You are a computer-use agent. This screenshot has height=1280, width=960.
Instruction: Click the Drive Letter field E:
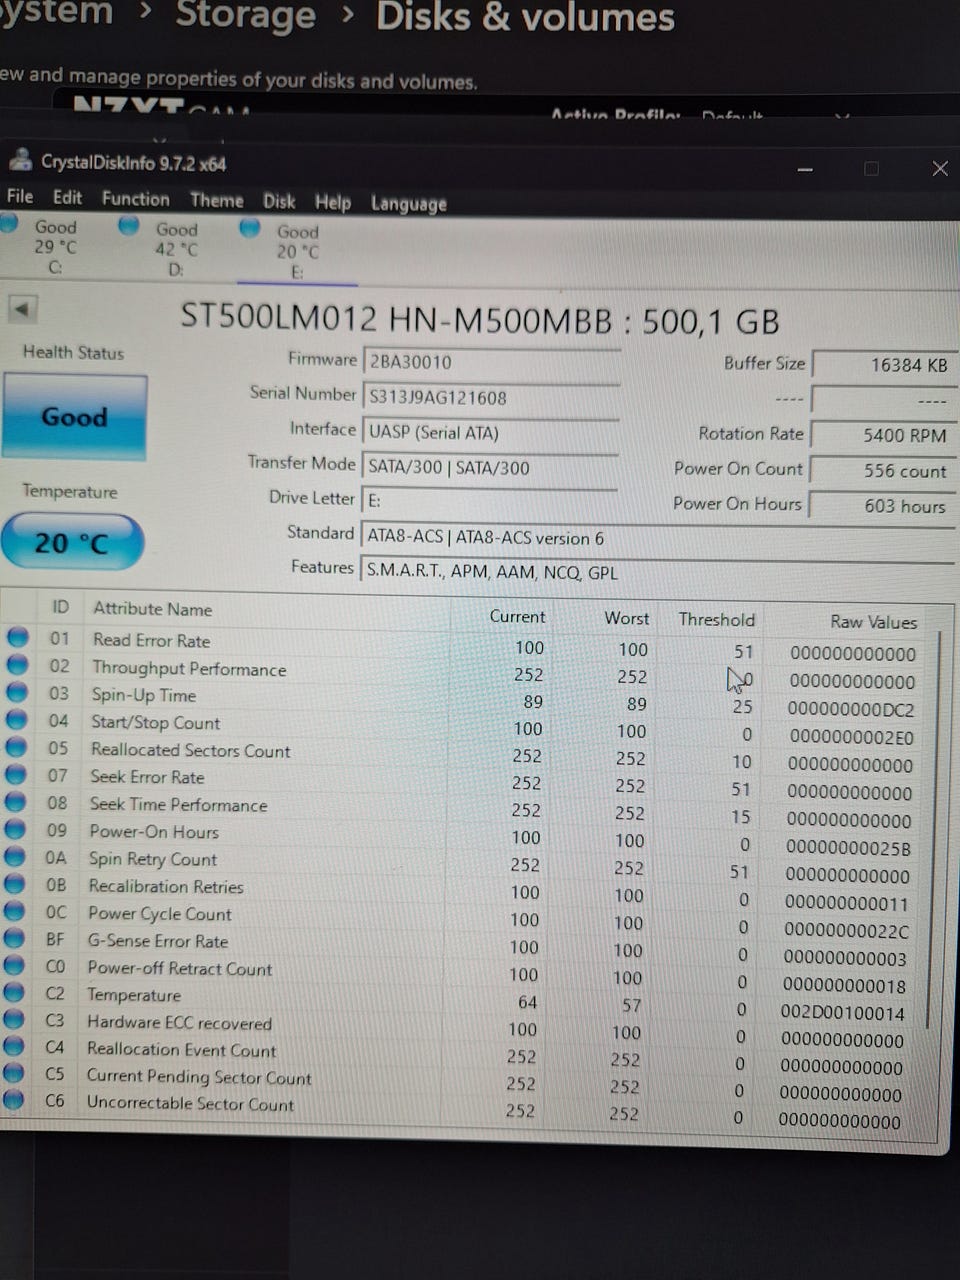[x=489, y=501]
